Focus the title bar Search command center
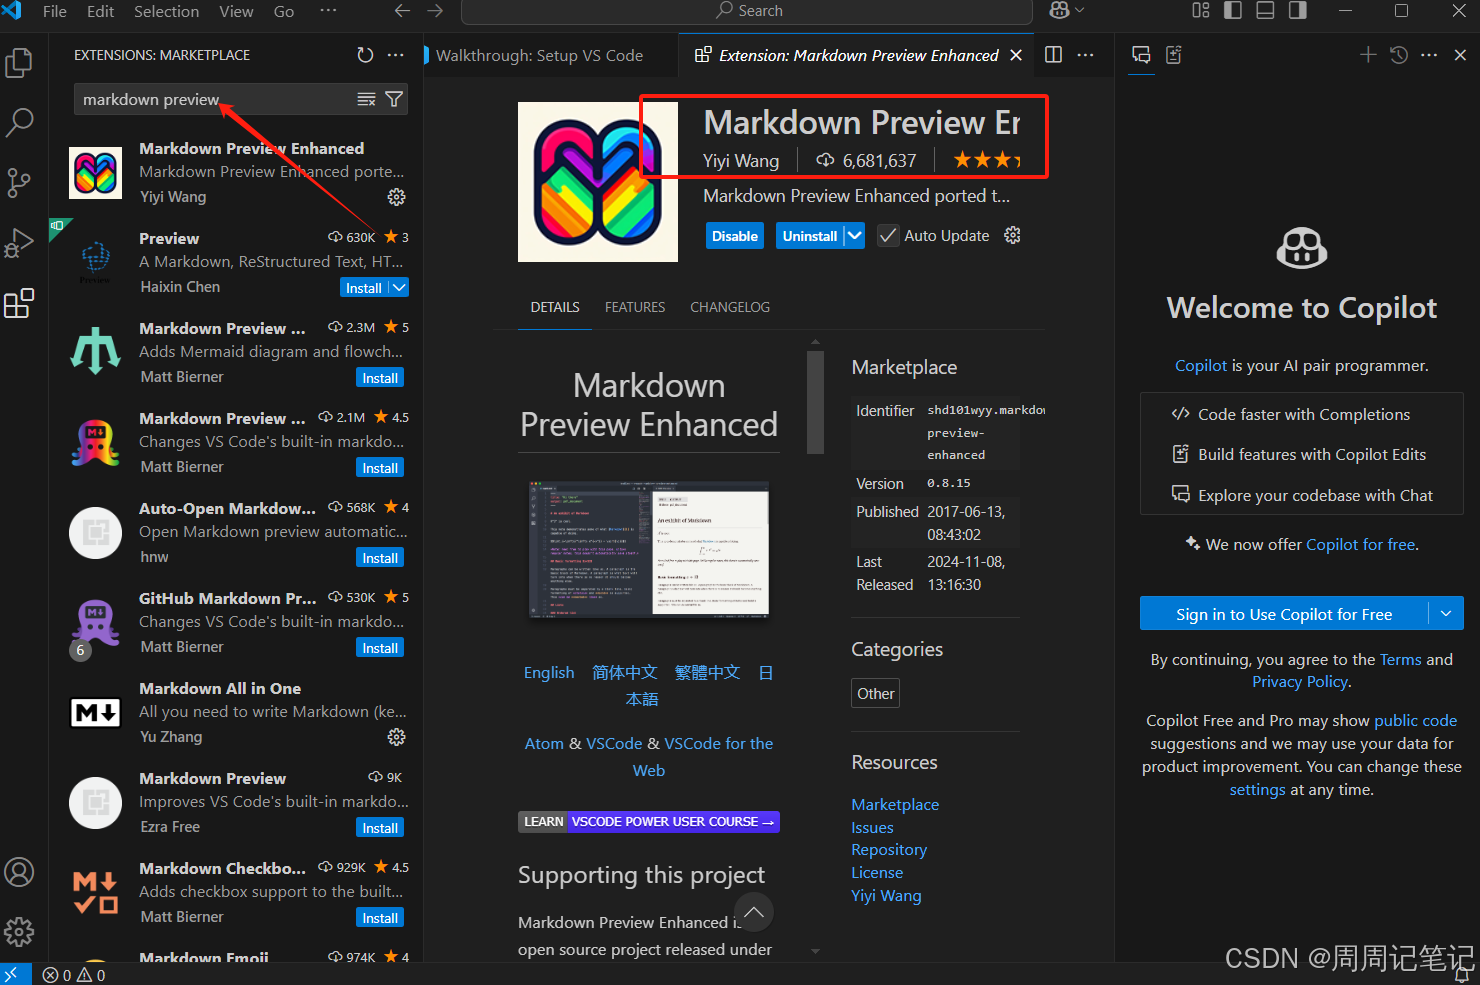 click(747, 11)
